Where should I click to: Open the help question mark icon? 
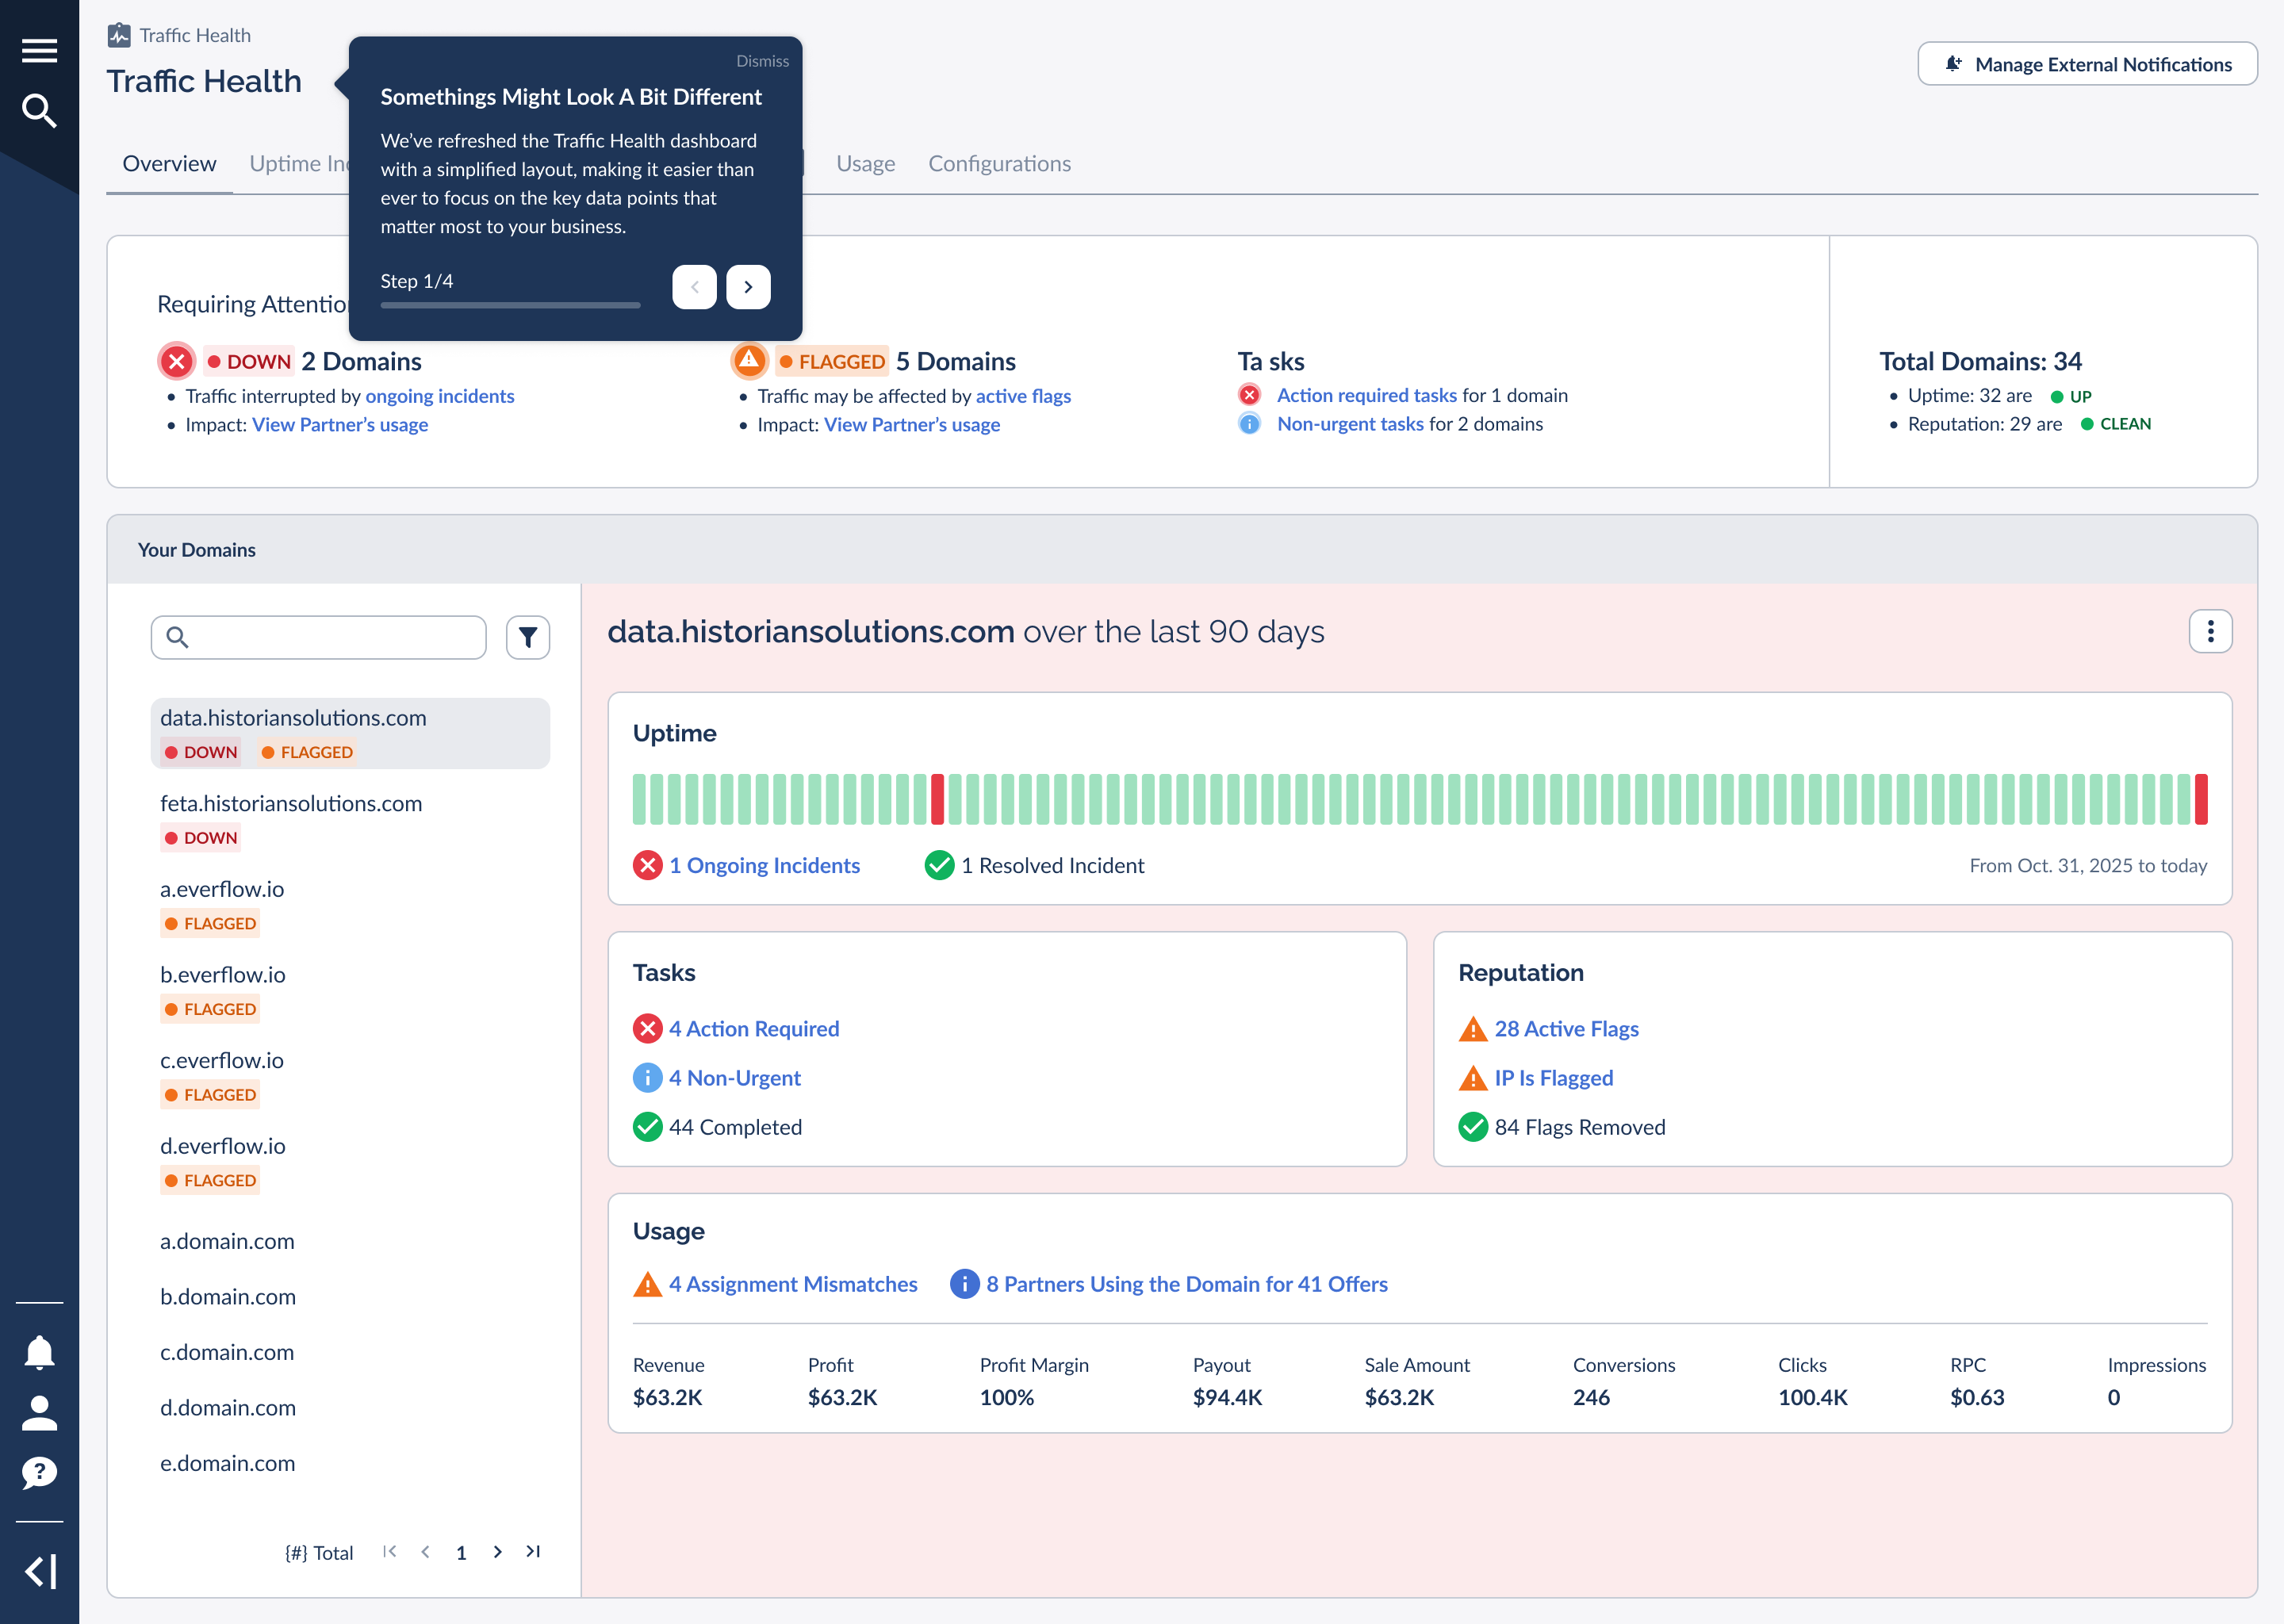[x=39, y=1473]
